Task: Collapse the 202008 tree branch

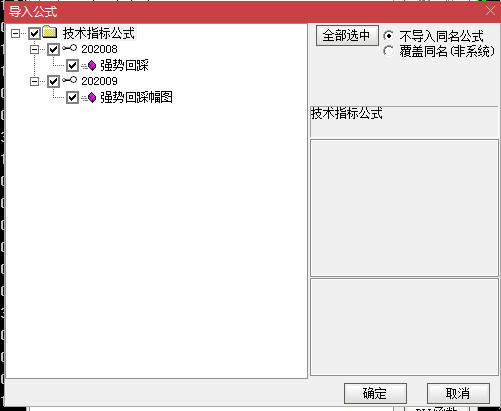Action: pos(34,49)
